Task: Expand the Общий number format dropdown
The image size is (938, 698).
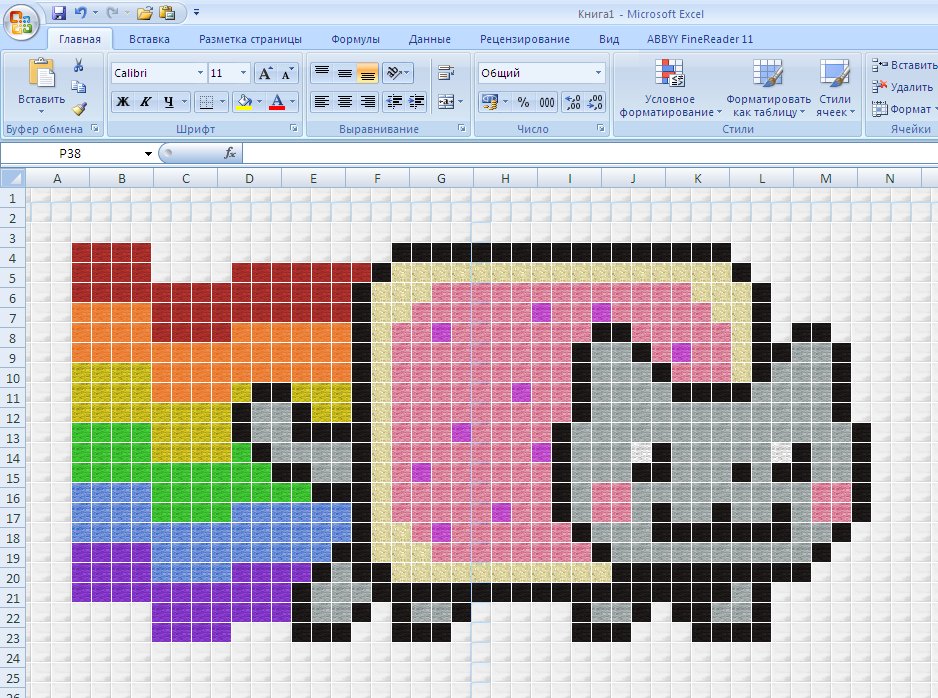Action: [598, 73]
